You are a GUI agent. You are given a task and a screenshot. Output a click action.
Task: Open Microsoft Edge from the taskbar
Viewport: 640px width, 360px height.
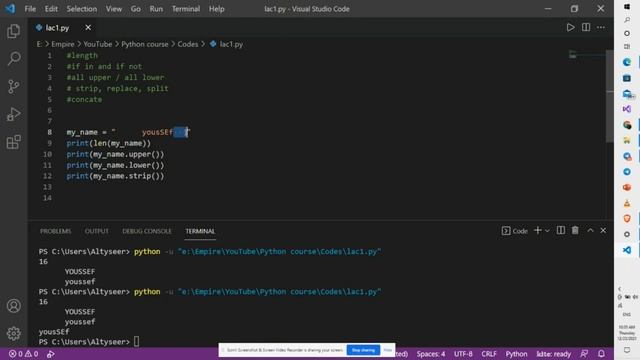[x=627, y=62]
